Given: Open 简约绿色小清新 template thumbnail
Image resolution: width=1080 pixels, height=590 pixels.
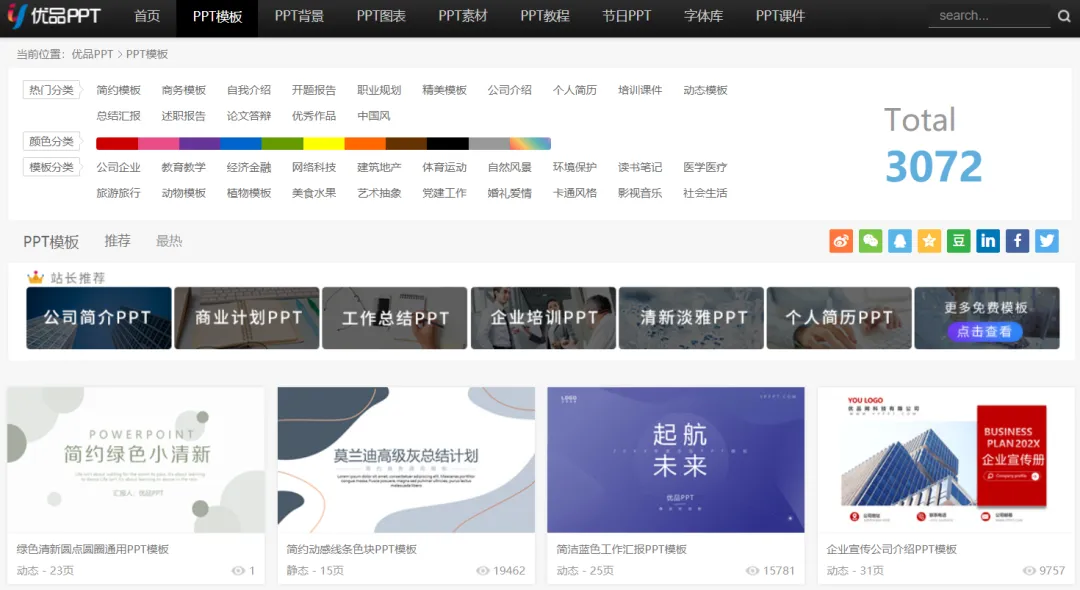Looking at the screenshot, I should pyautogui.click(x=136, y=460).
